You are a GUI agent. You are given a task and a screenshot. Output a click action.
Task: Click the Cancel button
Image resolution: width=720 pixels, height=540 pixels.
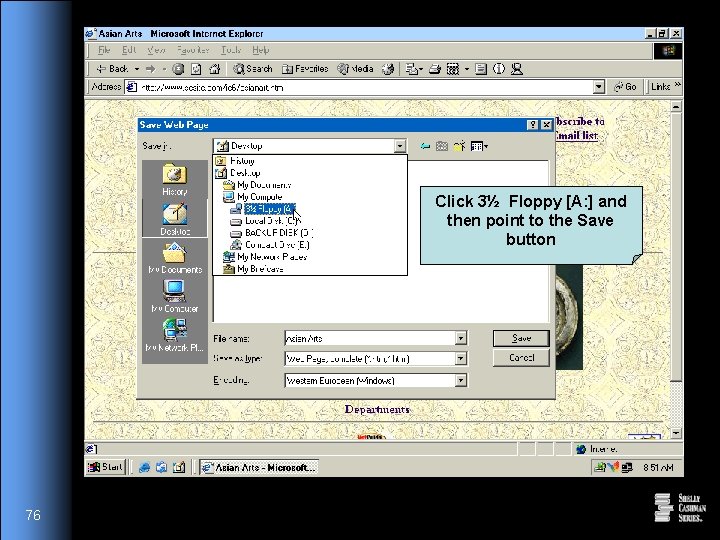521,358
